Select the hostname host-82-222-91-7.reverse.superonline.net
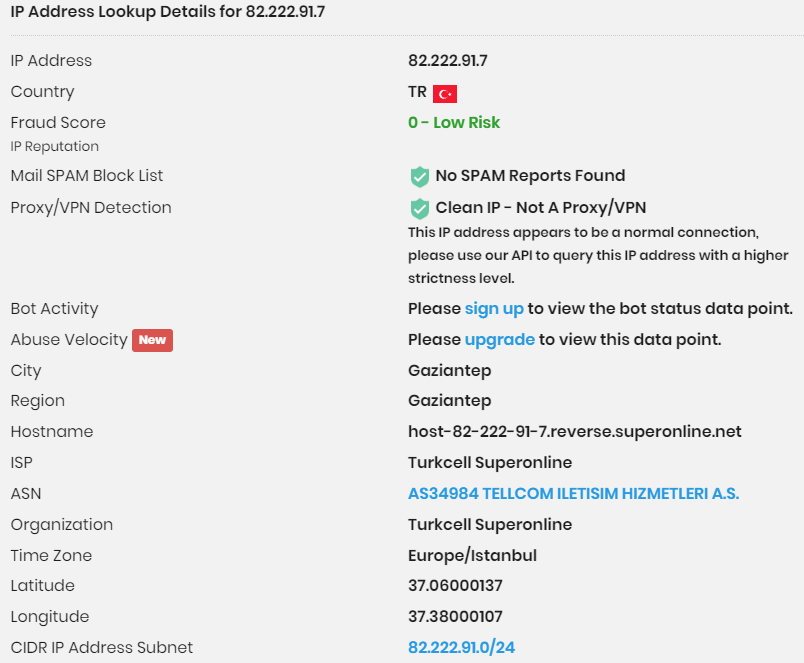Viewport: 804px width, 663px height. (574, 432)
